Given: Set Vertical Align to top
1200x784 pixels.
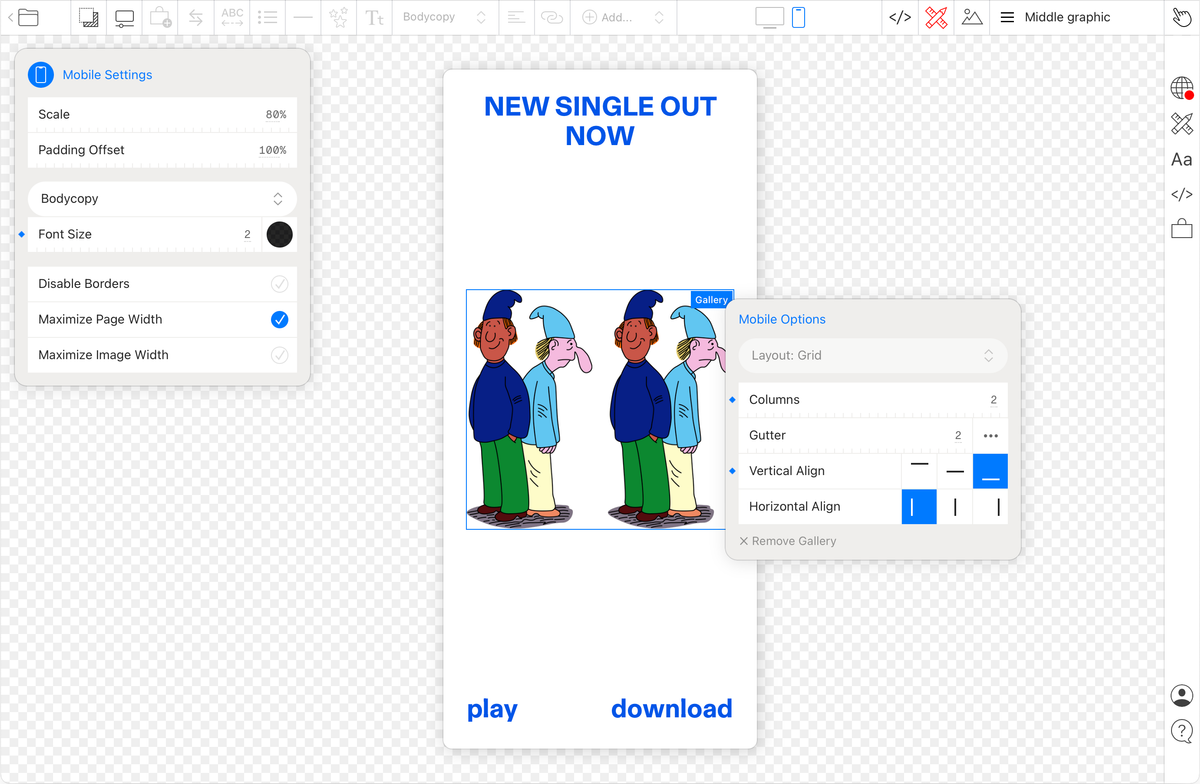Looking at the screenshot, I should 918,471.
